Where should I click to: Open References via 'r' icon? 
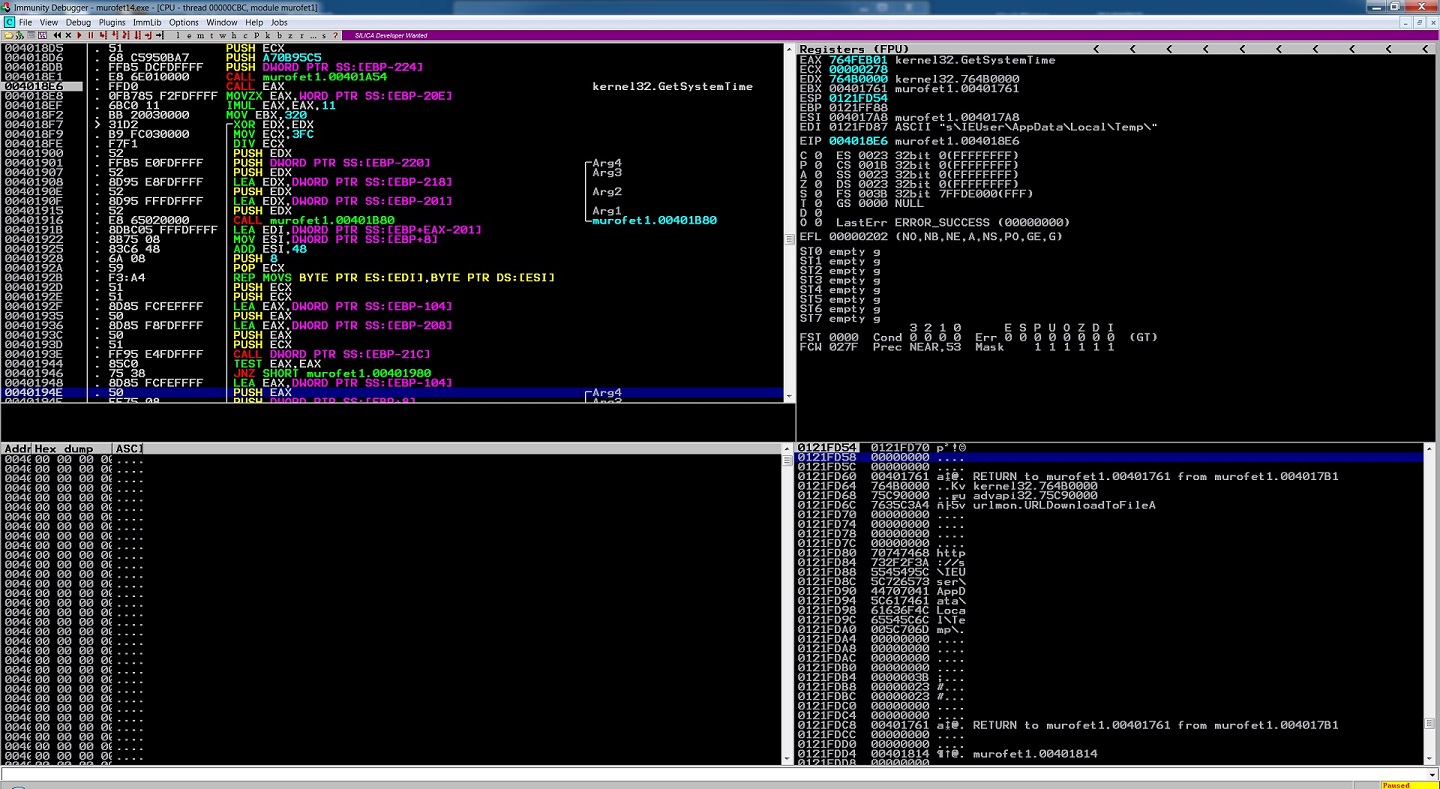[x=302, y=35]
